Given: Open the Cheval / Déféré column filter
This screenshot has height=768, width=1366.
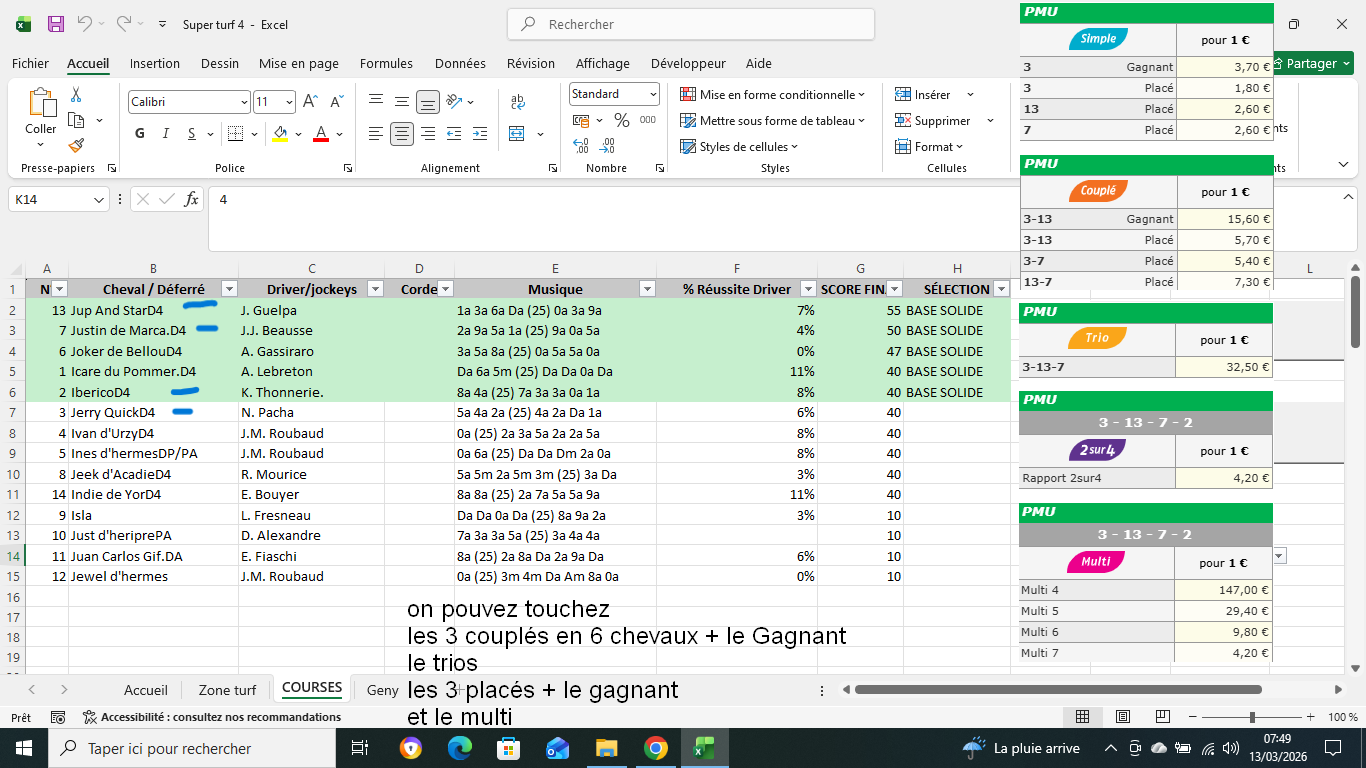Looking at the screenshot, I should [x=229, y=289].
